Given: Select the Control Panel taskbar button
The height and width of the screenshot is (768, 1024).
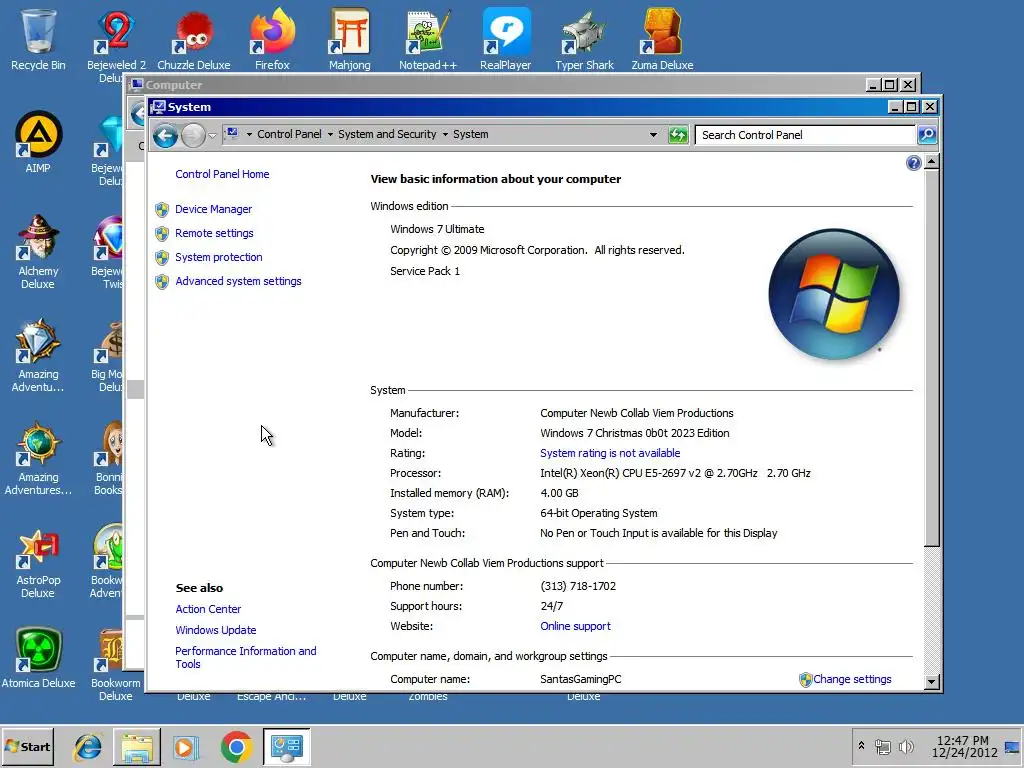Looking at the screenshot, I should [x=287, y=746].
